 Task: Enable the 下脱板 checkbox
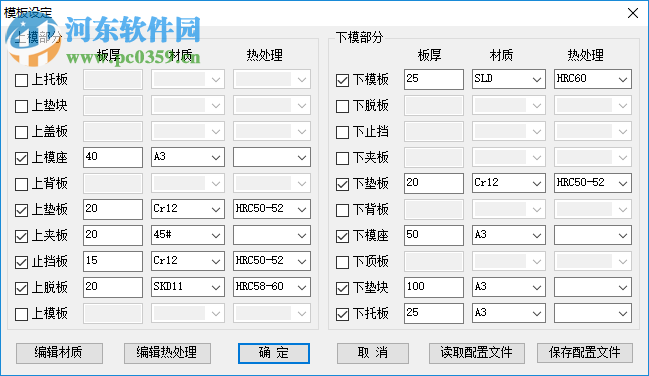(342, 106)
